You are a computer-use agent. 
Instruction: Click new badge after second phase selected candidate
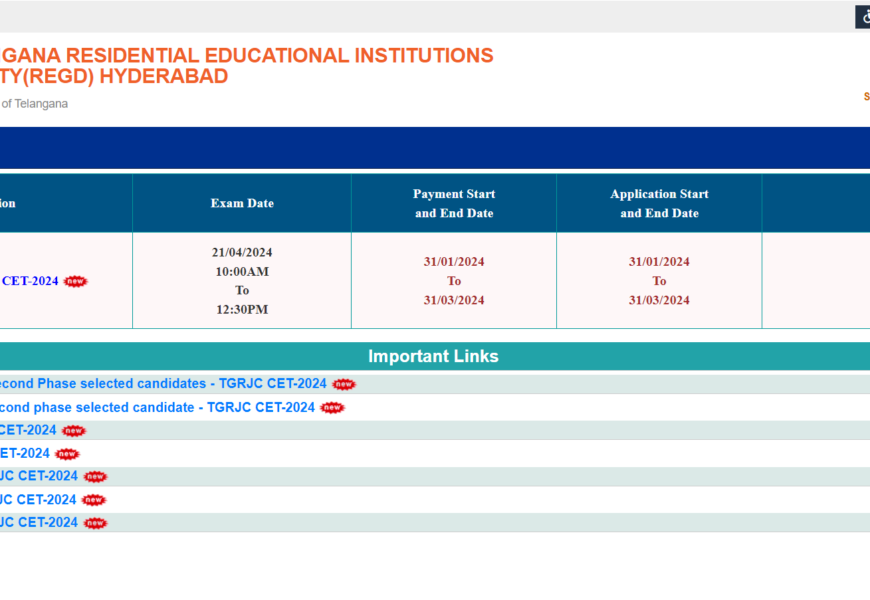coord(332,408)
